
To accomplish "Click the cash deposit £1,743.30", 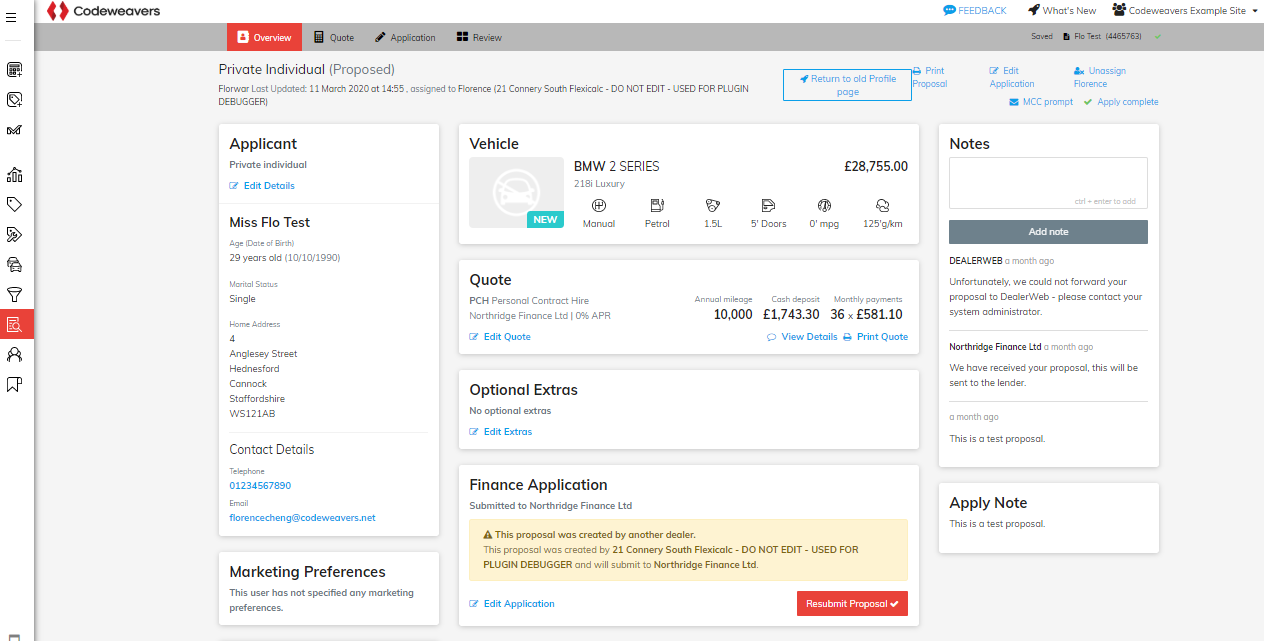I will 791,314.
